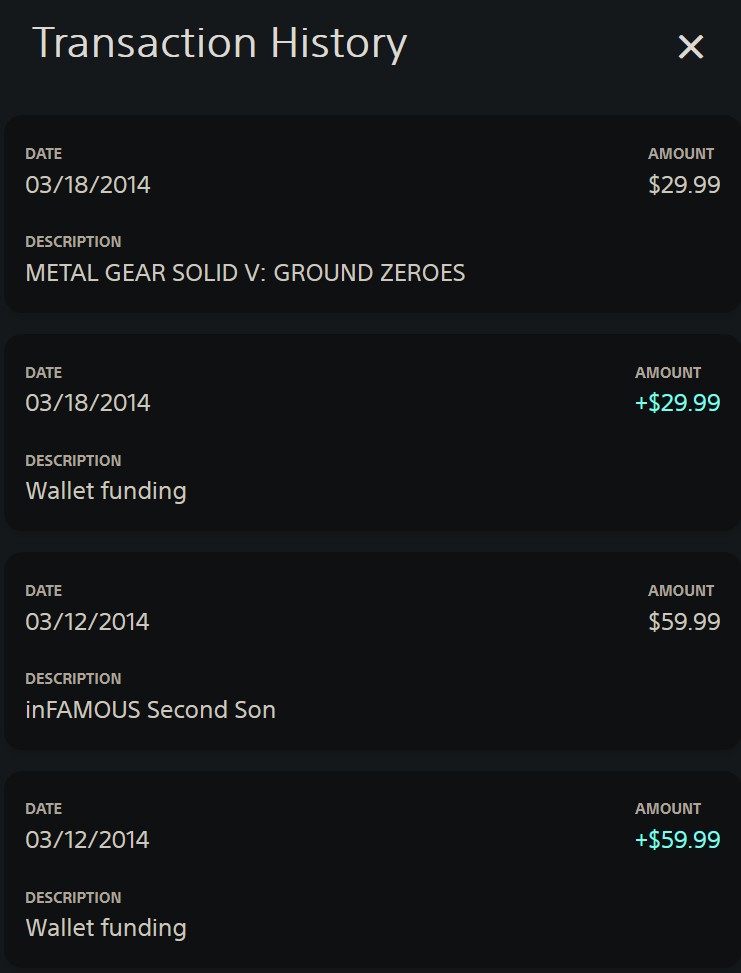Click the AMOUNT label above +$29.99
741x973 pixels.
pos(668,373)
